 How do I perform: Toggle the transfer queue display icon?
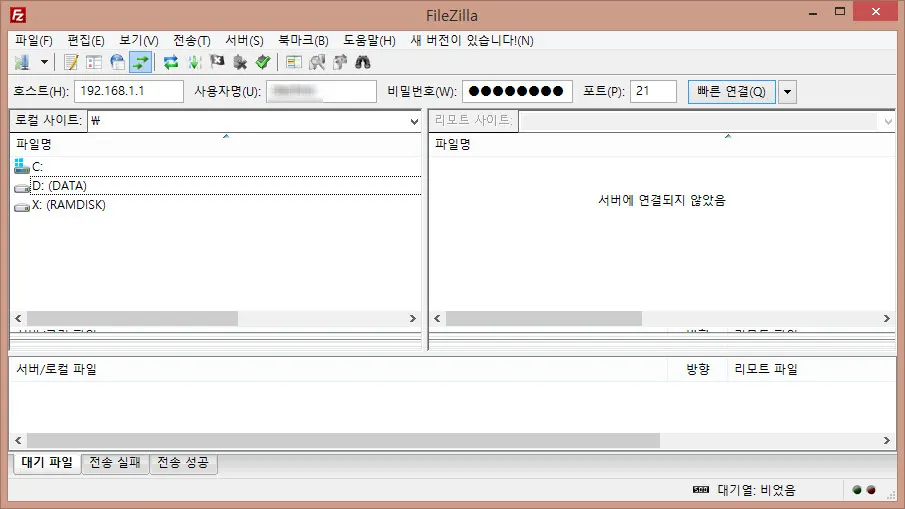click(x=140, y=62)
